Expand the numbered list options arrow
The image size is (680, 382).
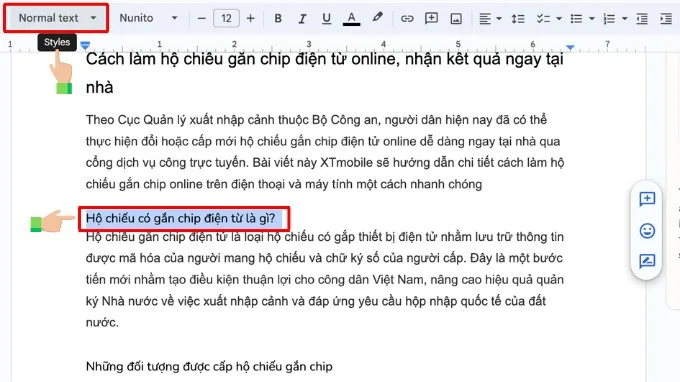pyautogui.click(x=624, y=18)
